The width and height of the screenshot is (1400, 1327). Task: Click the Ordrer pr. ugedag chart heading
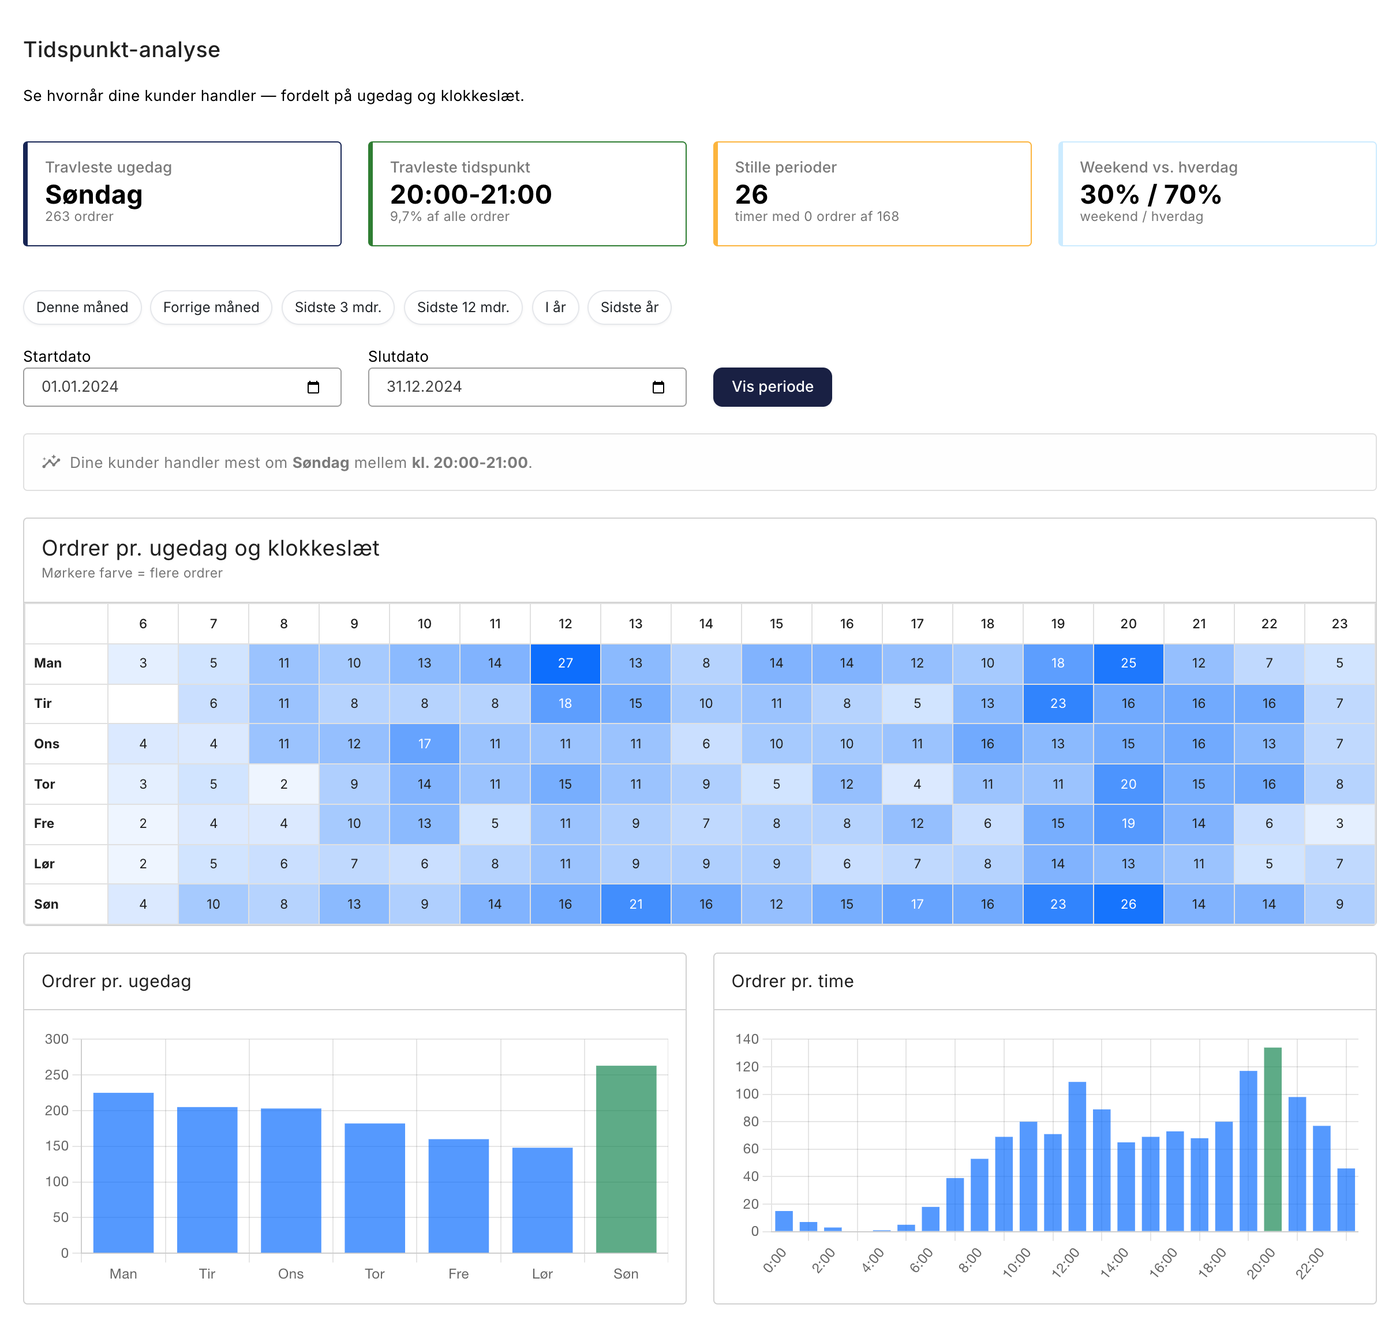tap(116, 981)
